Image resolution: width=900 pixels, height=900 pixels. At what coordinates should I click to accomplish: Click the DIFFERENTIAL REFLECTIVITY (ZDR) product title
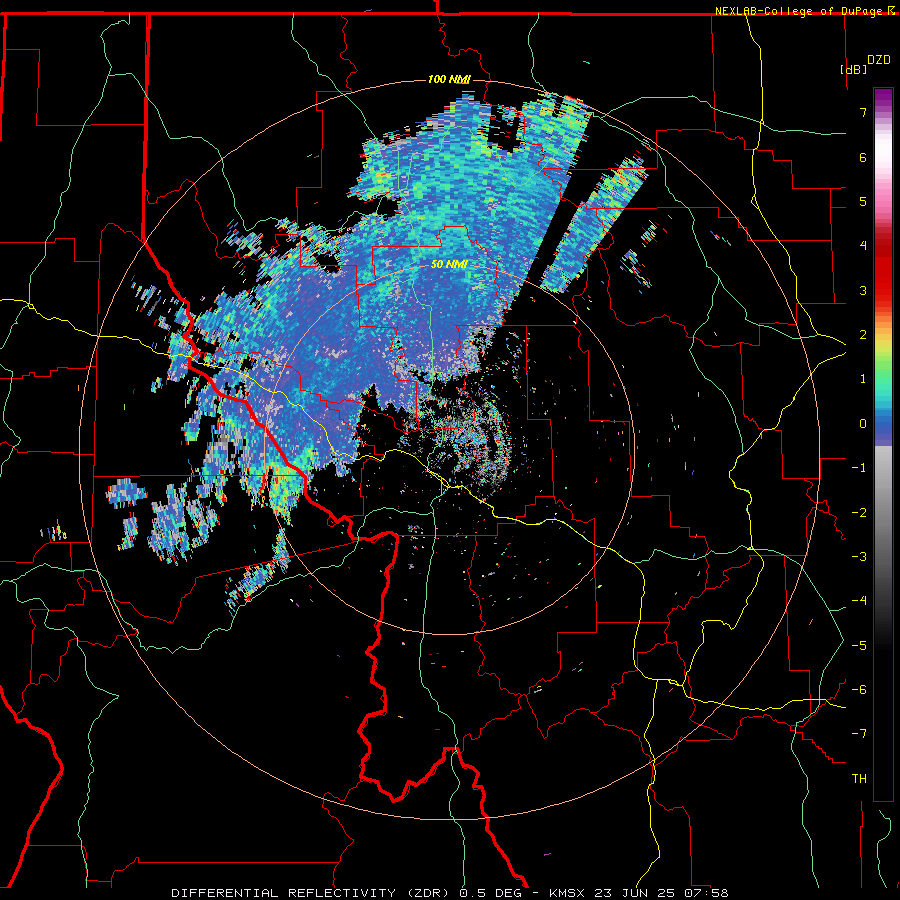click(313, 893)
